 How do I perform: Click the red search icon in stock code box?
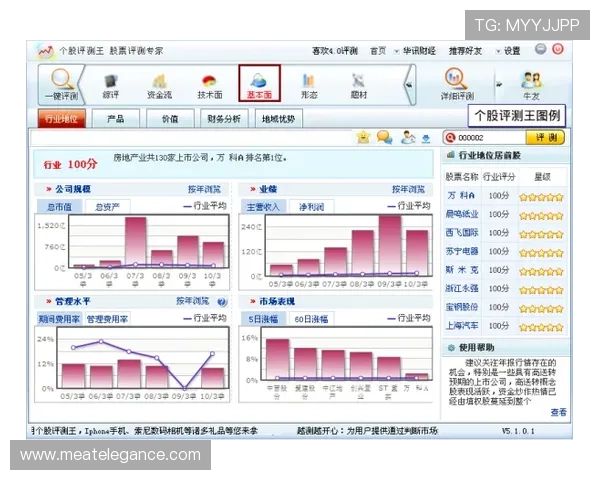[450, 137]
